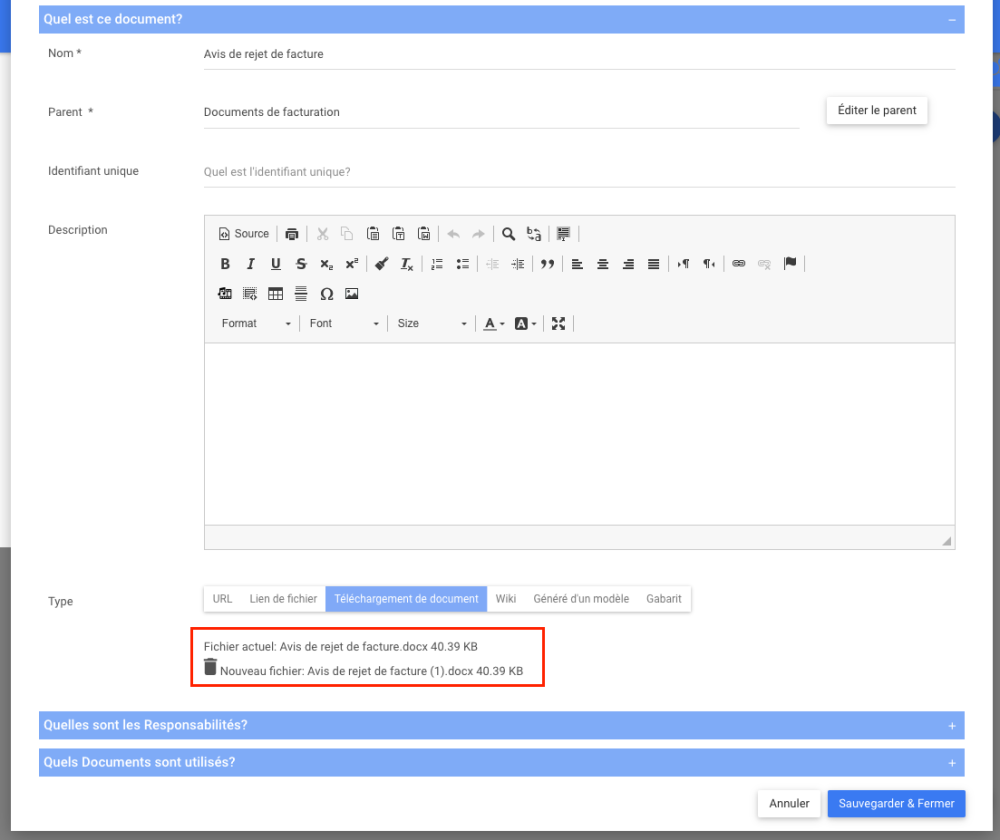Expand Quelles sont les Responsabilités section
The width and height of the screenshot is (1000, 840).
[x=501, y=725]
